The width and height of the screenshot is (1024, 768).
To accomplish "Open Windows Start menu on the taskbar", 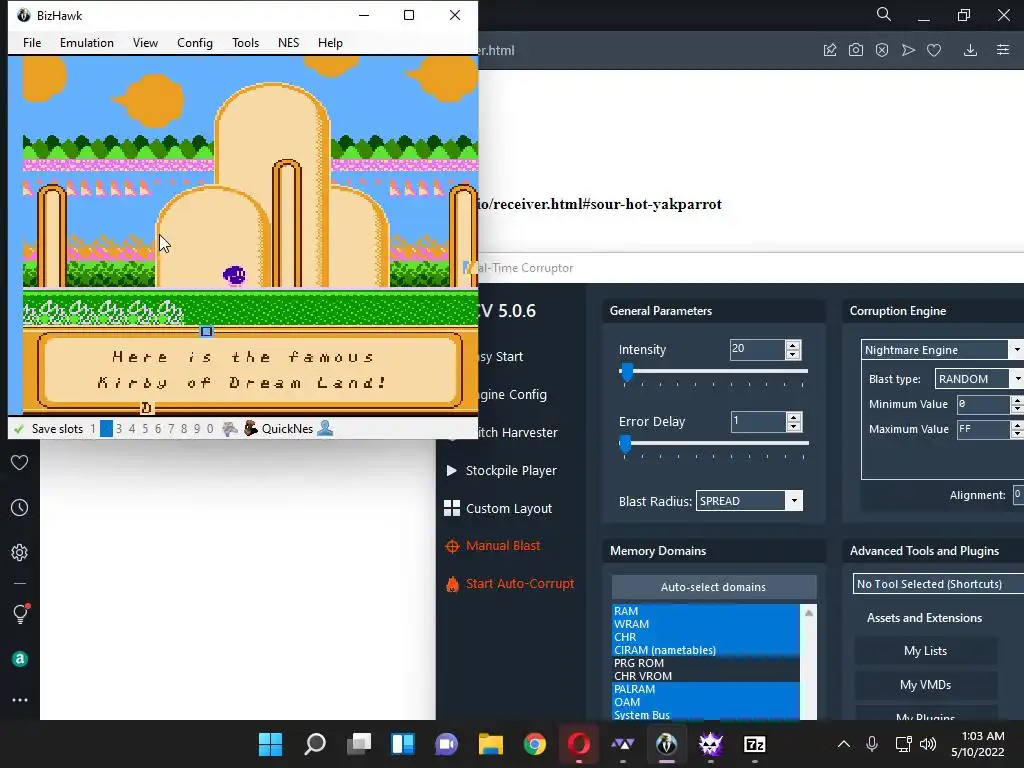I will pos(270,744).
